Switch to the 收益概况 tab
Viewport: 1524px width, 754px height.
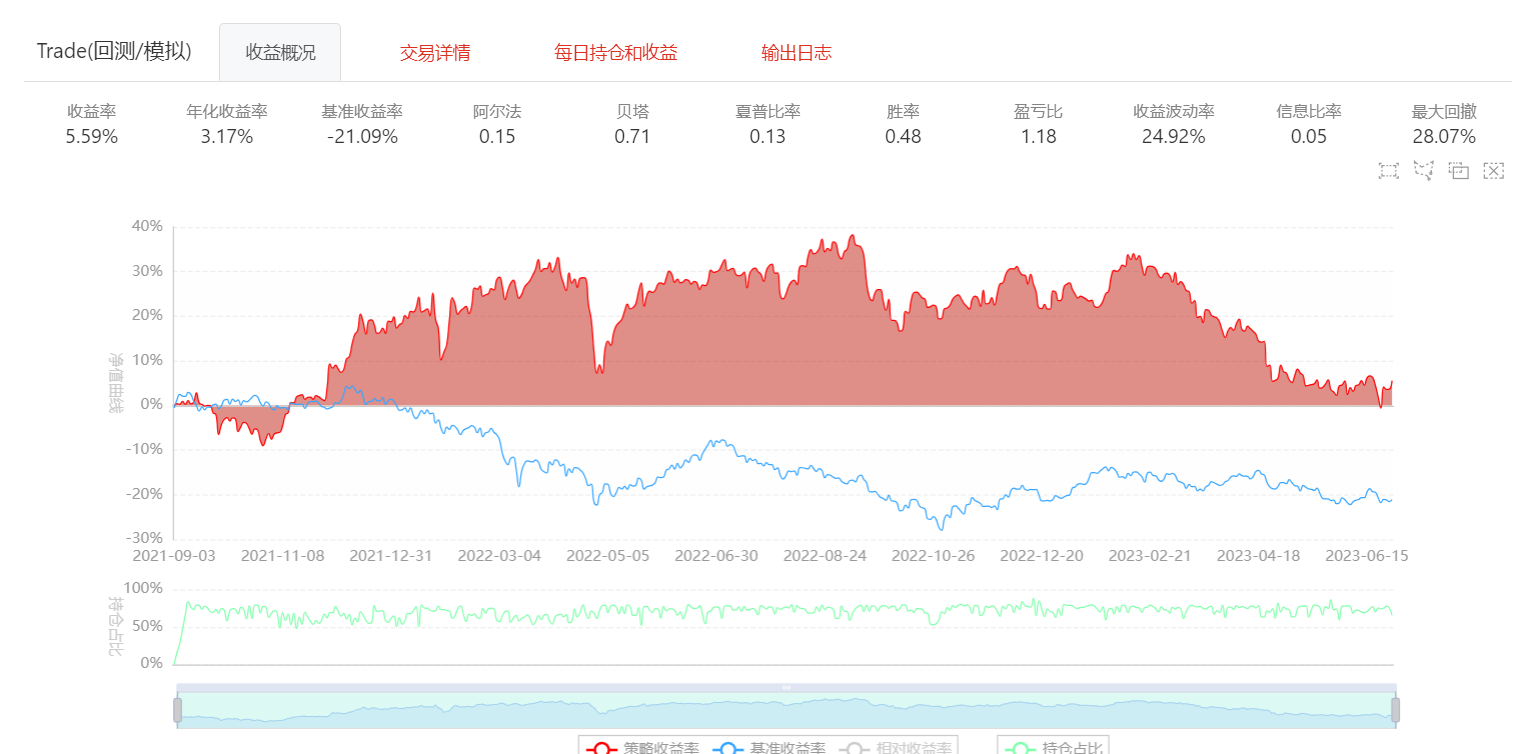pos(280,53)
